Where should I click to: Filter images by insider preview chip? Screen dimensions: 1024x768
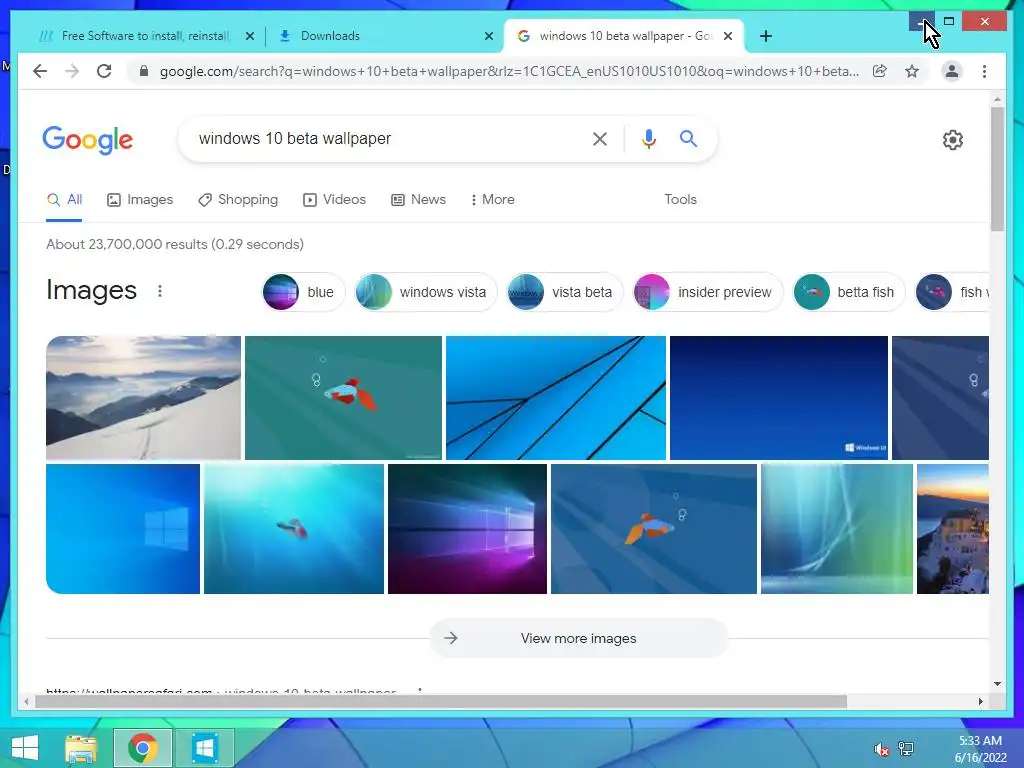click(x=707, y=292)
